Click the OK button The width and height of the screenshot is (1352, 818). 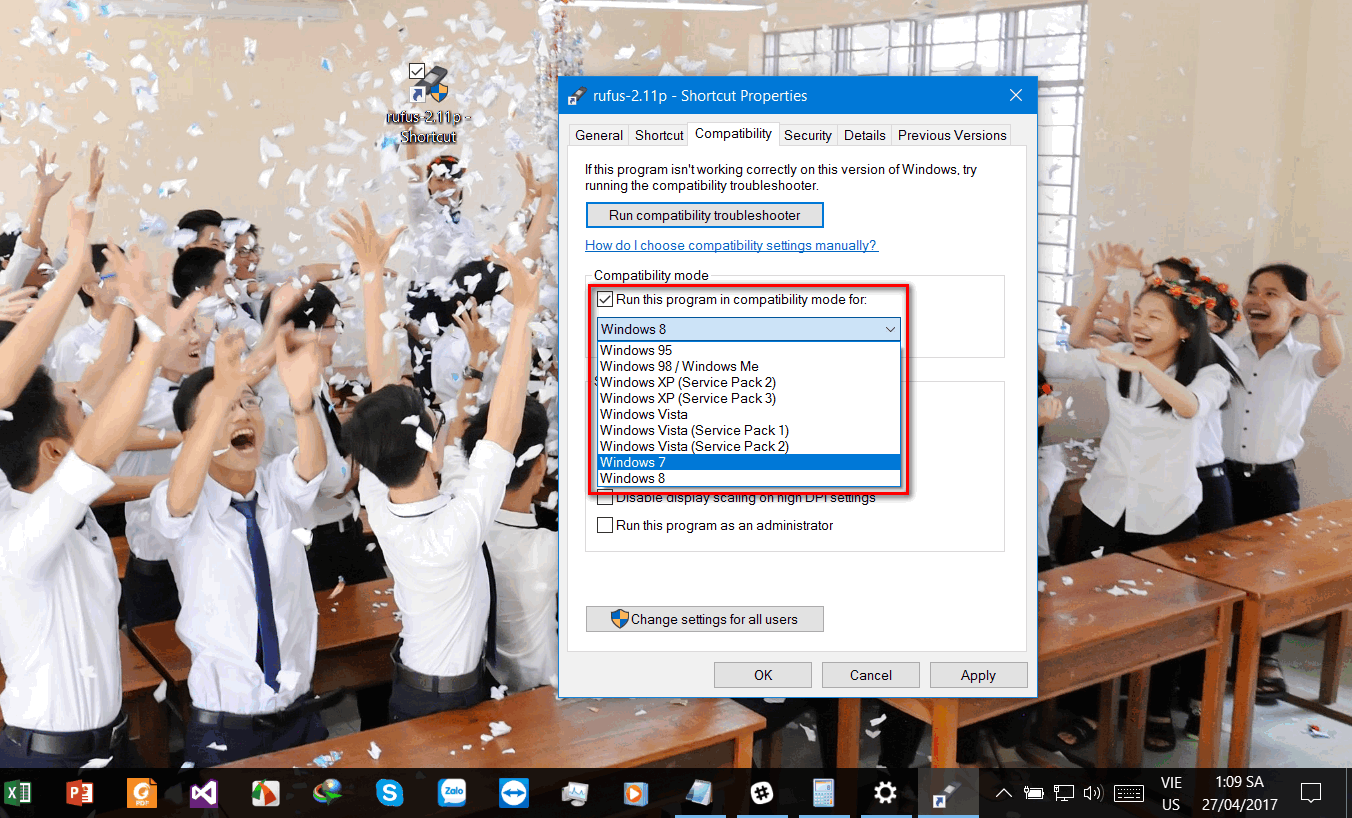[x=763, y=675]
